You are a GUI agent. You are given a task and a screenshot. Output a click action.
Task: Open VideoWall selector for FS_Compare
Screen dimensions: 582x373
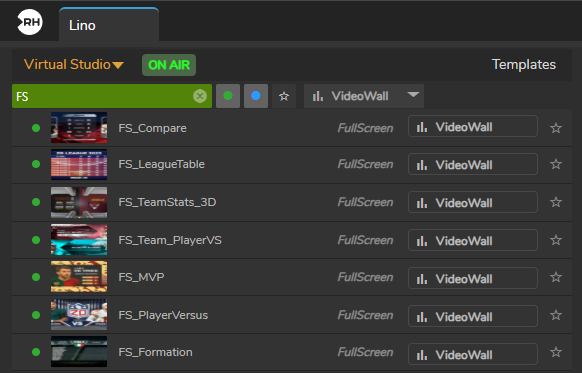click(x=473, y=126)
